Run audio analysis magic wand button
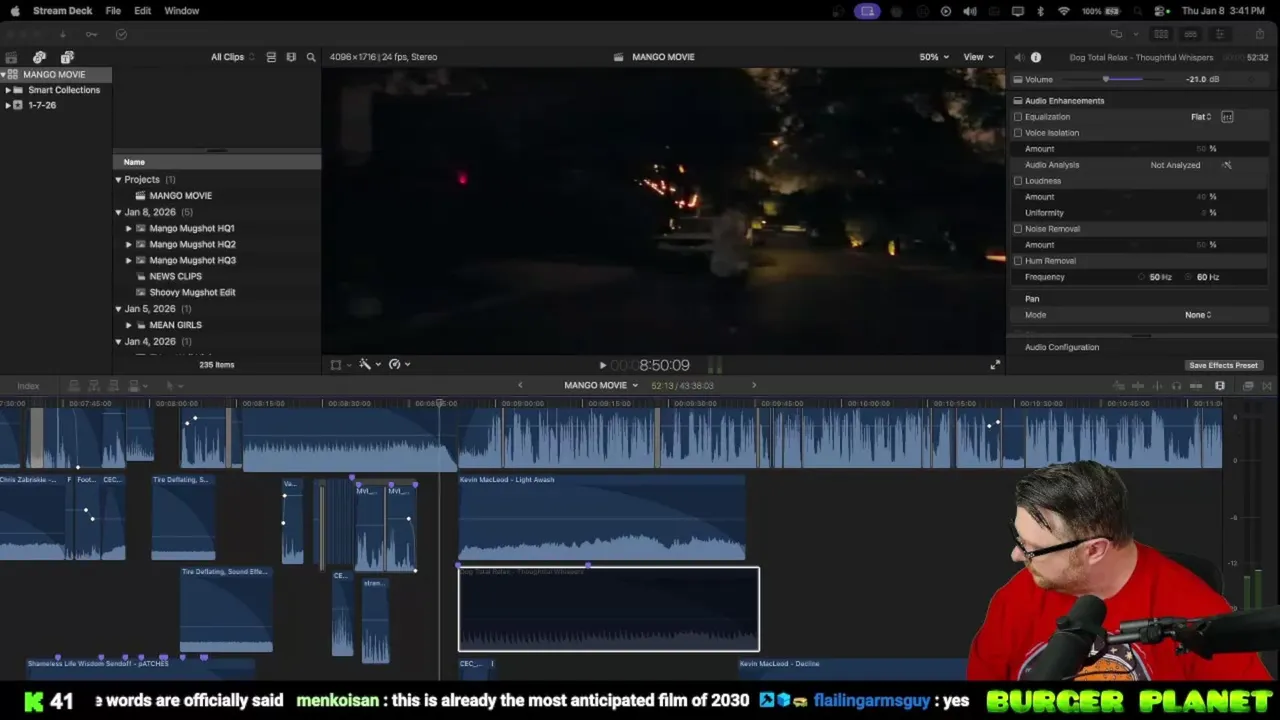1280x720 pixels. pos(1227,165)
